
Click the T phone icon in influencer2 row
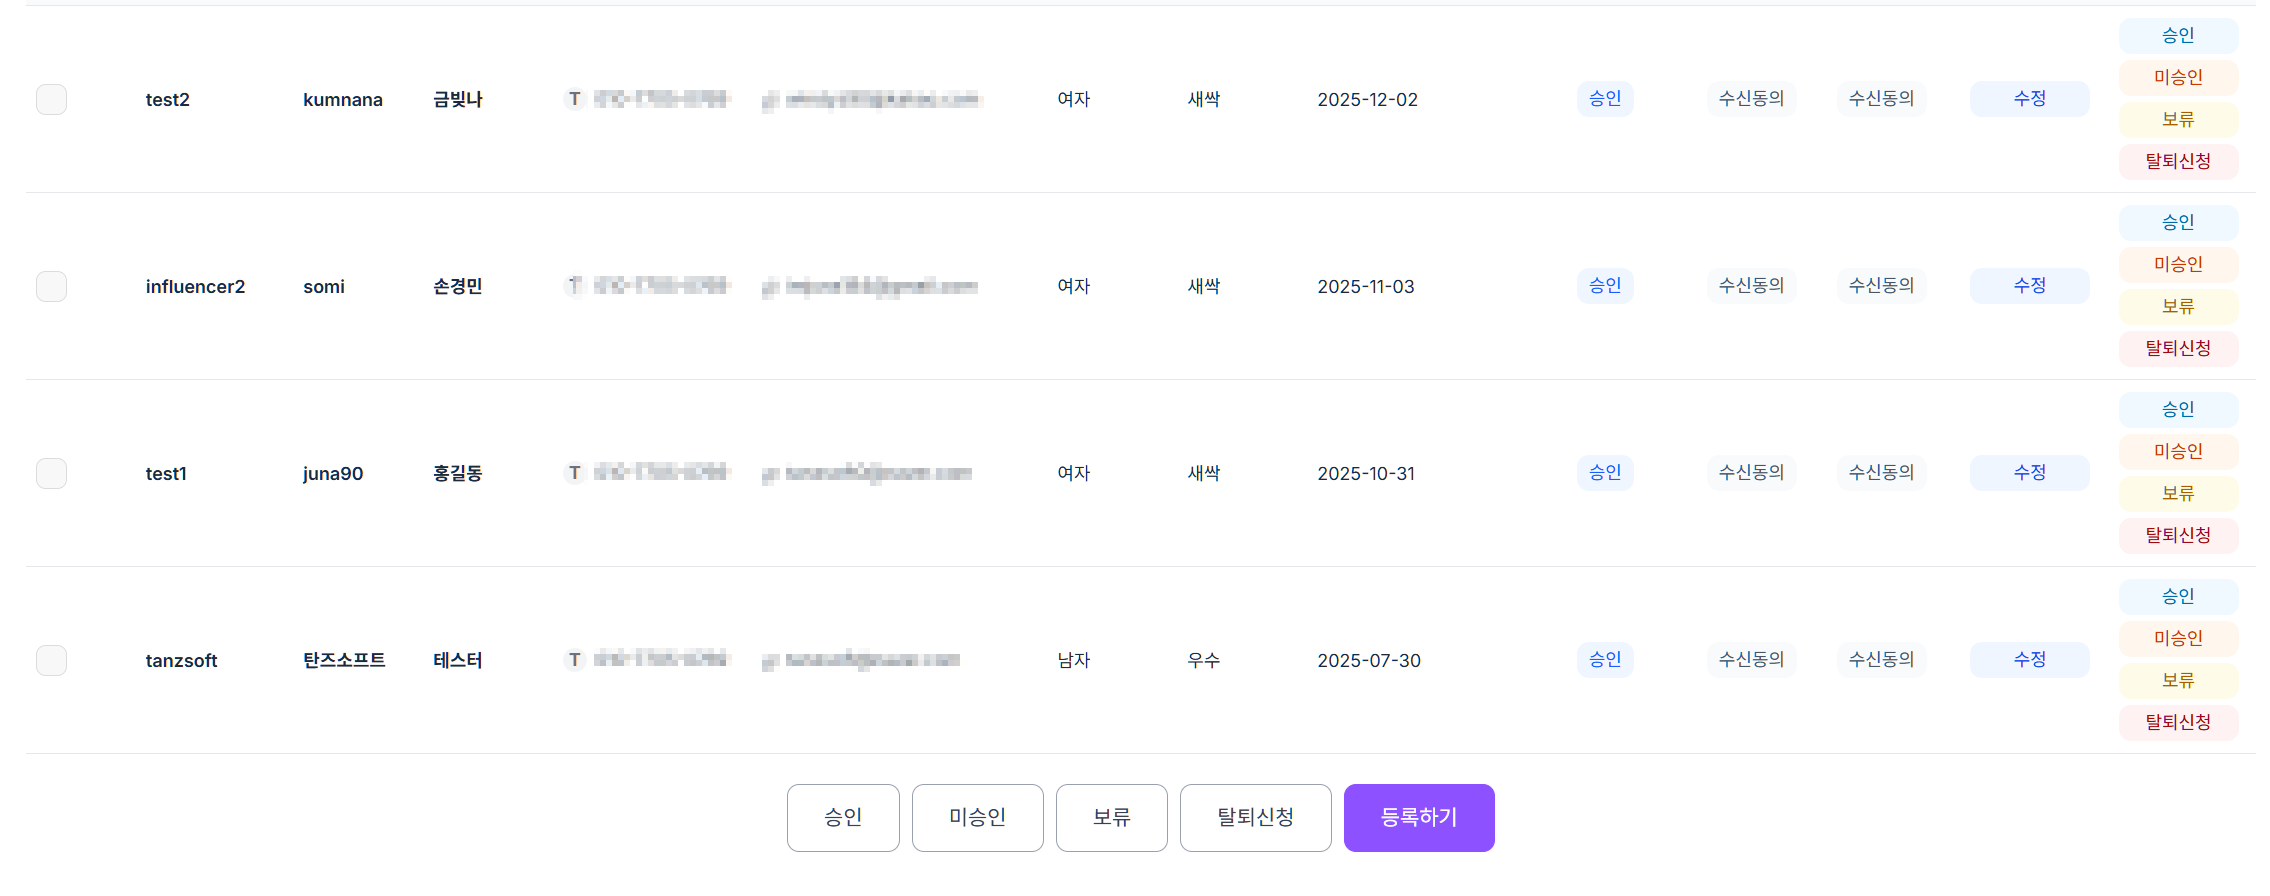(x=574, y=286)
